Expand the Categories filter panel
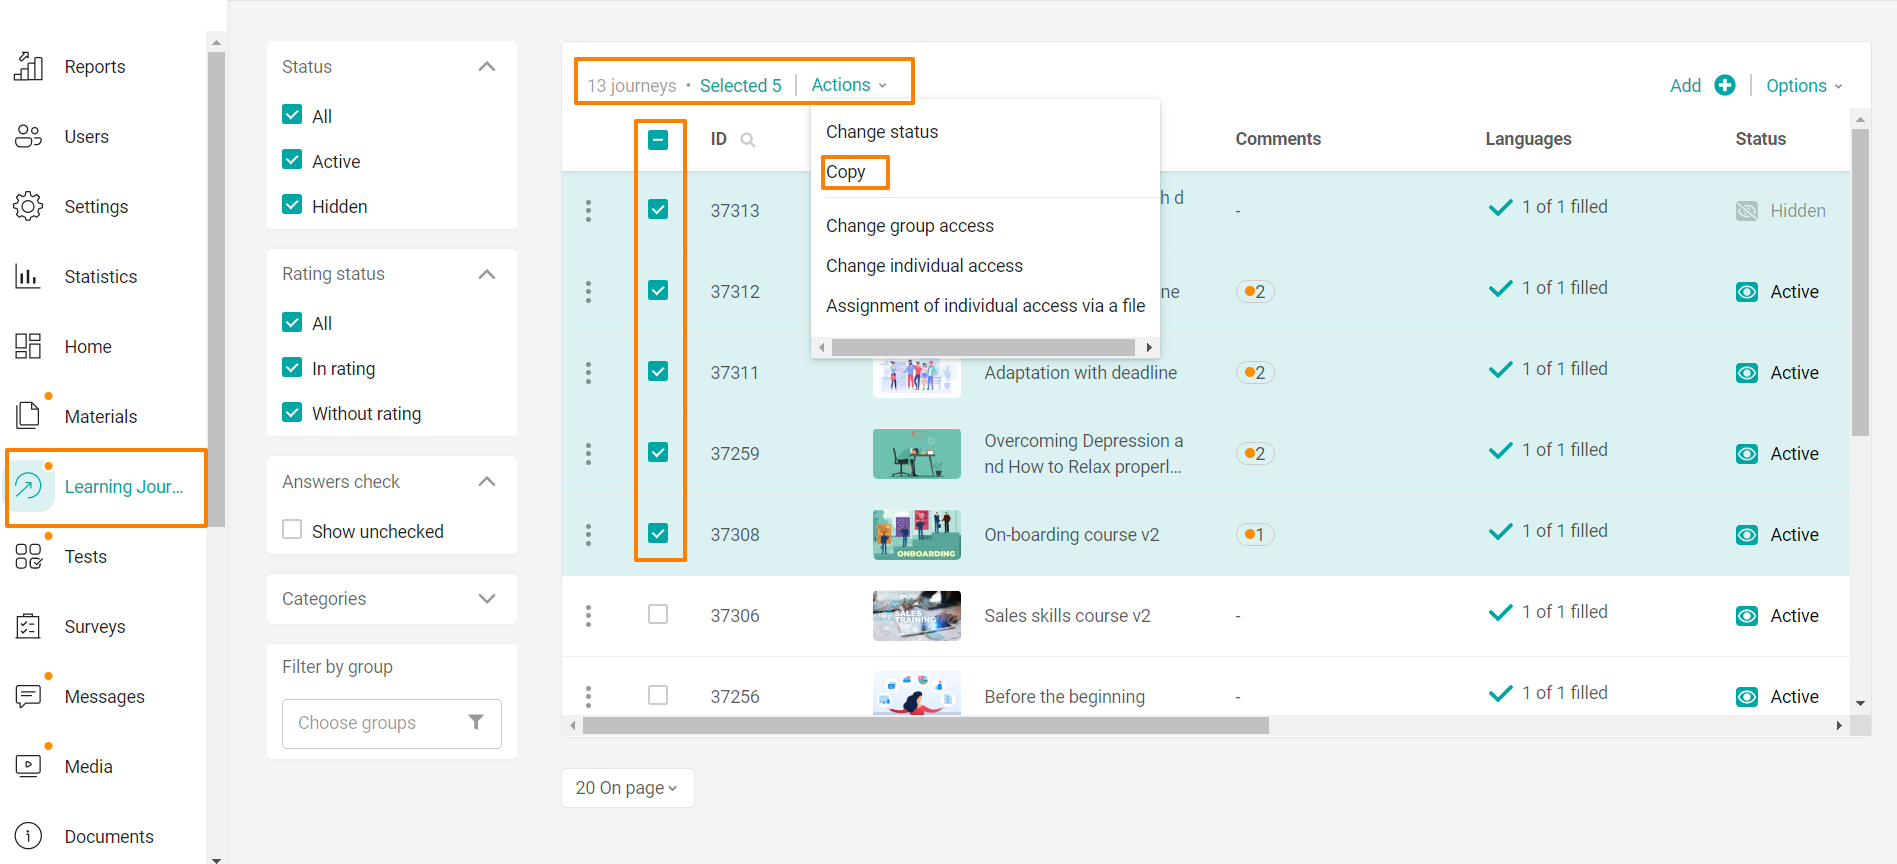This screenshot has width=1897, height=864. point(487,599)
